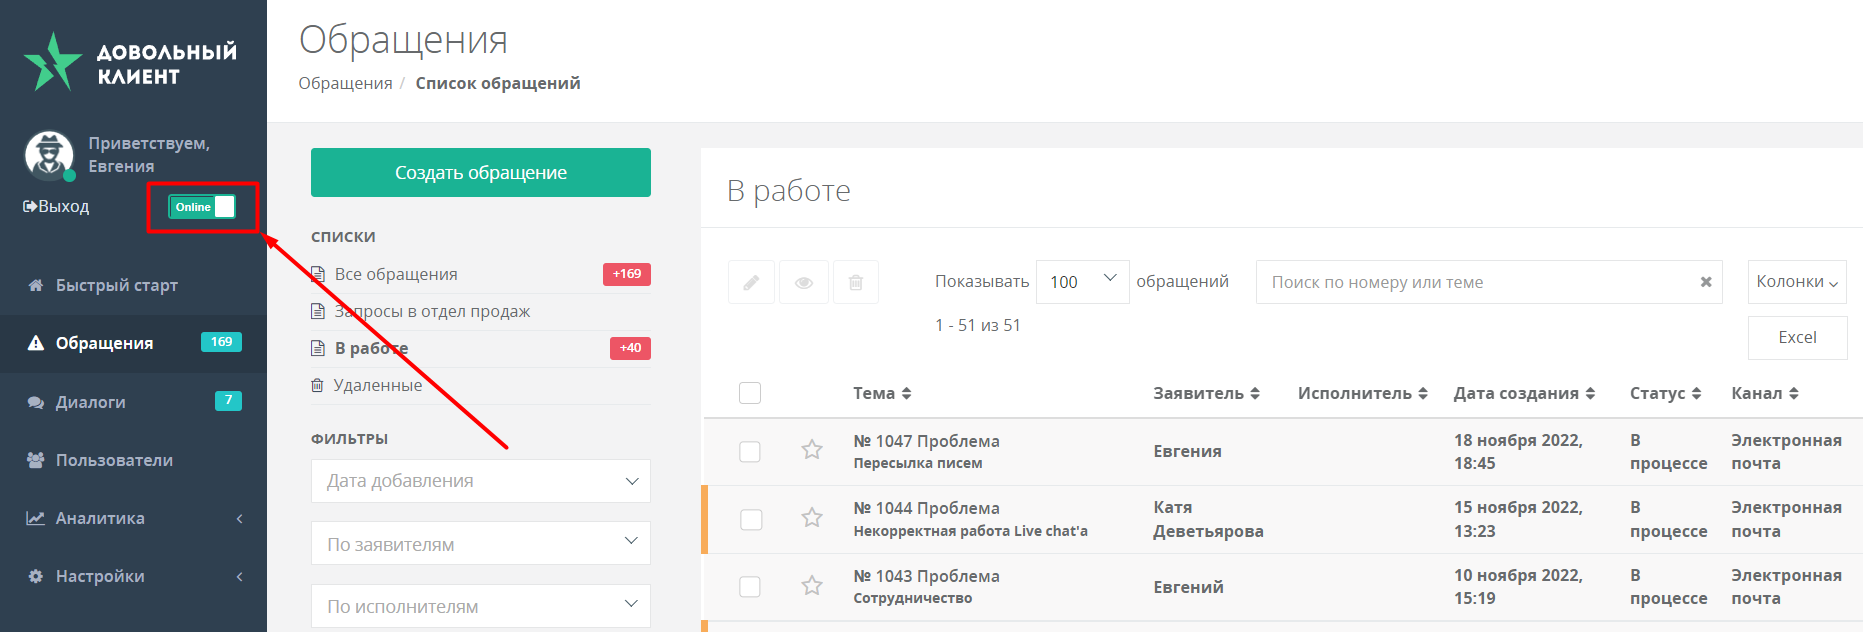Click the +169 badge on Все обращения
Screen dimensions: 1863x632
[627, 274]
